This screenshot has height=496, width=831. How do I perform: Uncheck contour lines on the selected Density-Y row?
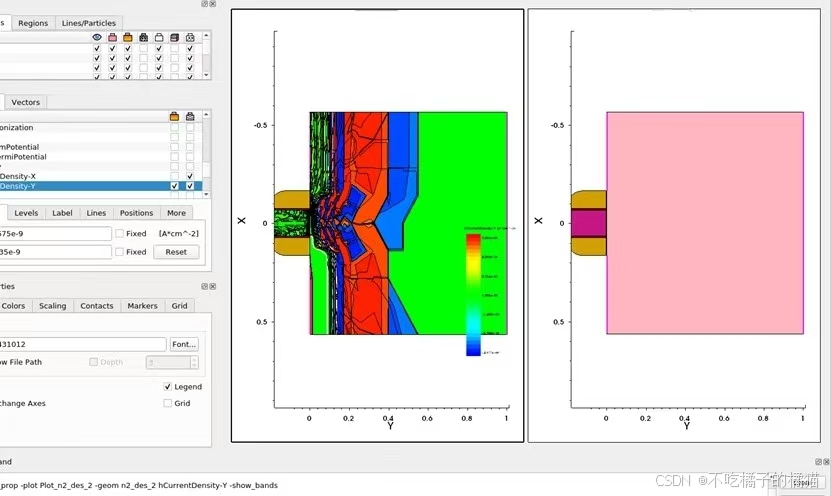pos(190,186)
